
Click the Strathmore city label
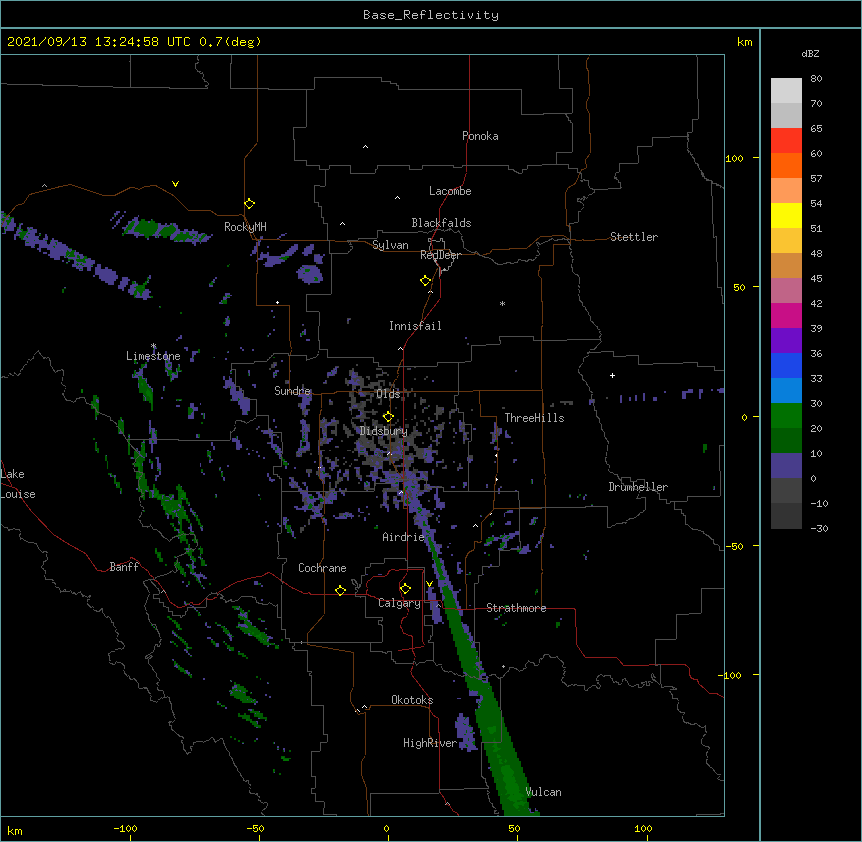pos(516,608)
